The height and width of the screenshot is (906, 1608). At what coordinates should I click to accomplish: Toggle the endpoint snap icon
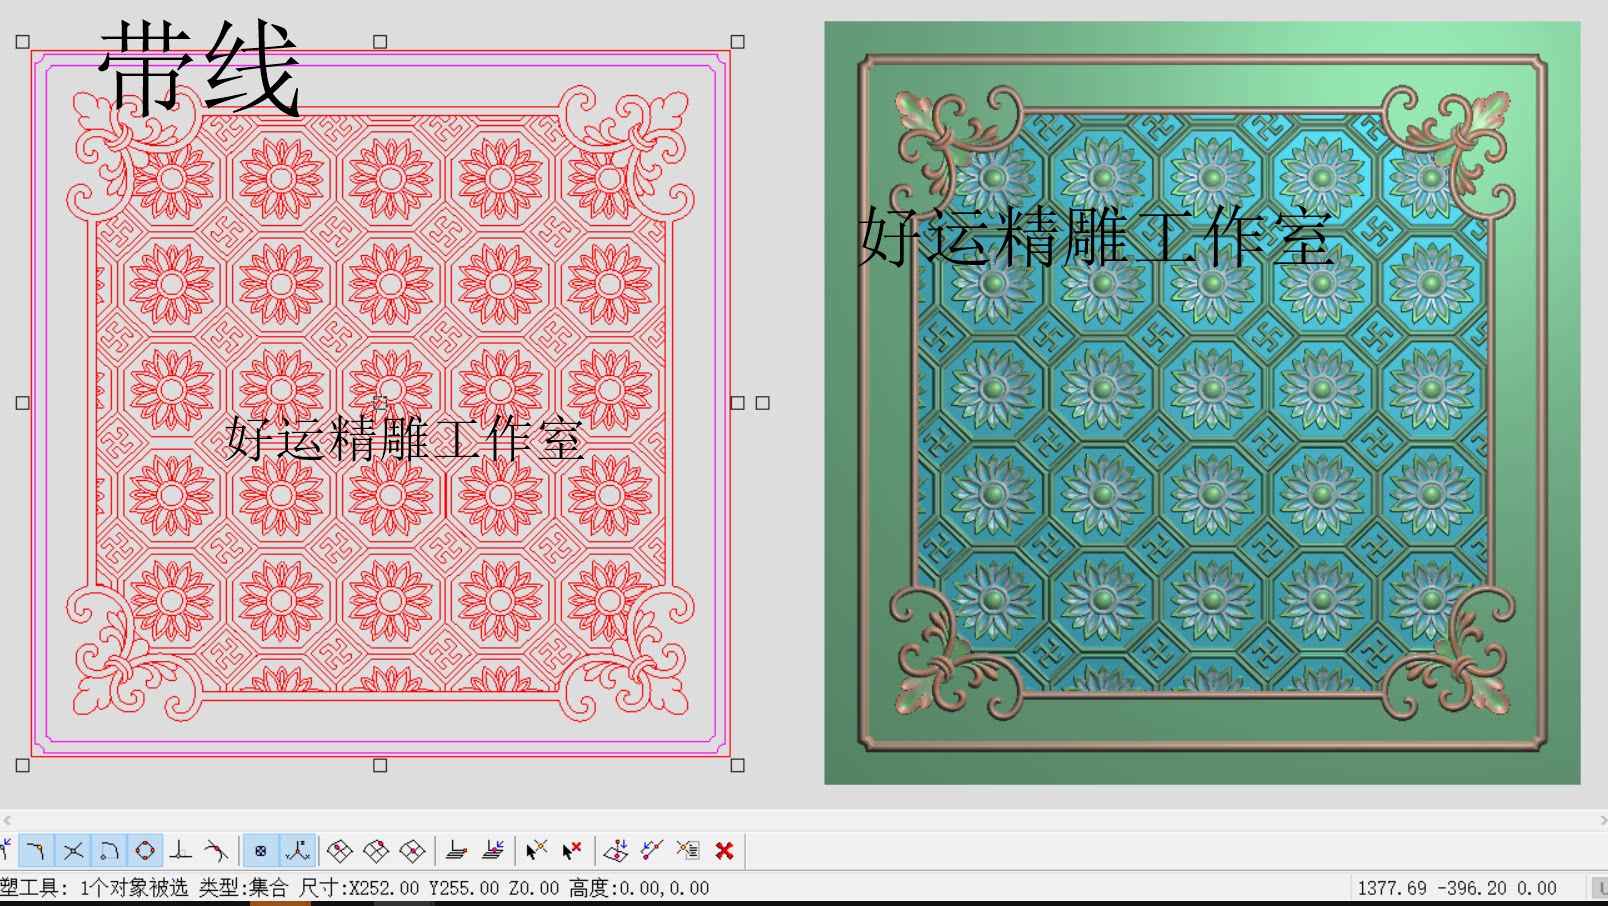pos(36,851)
